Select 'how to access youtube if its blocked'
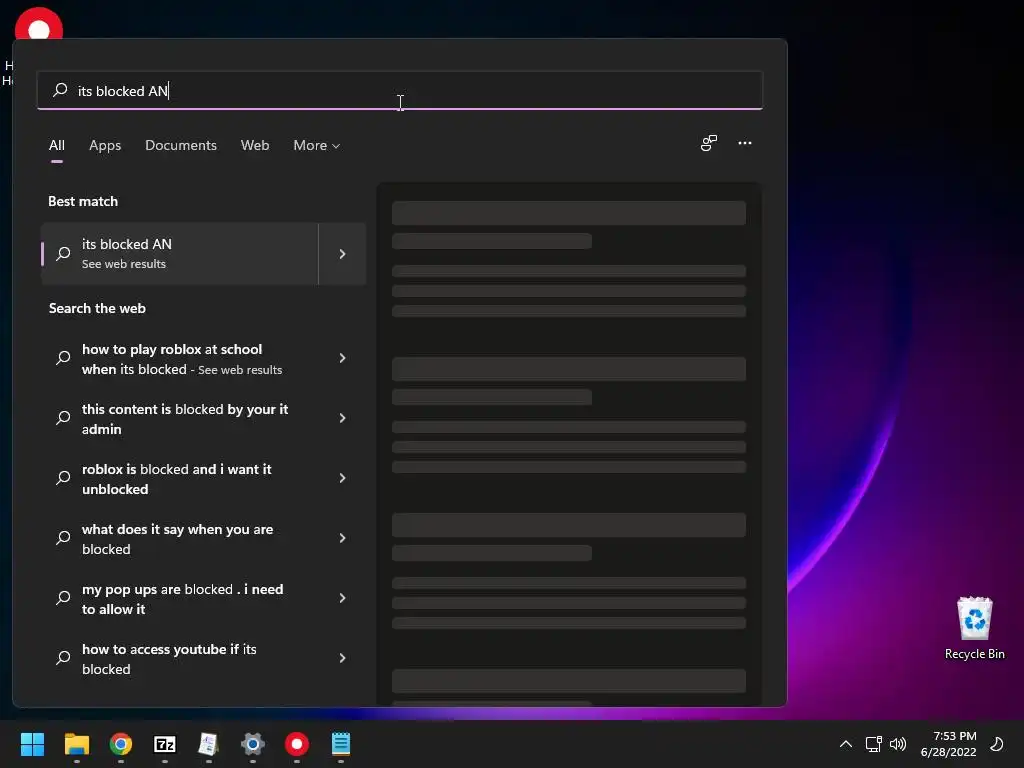This screenshot has height=768, width=1024. coord(169,659)
